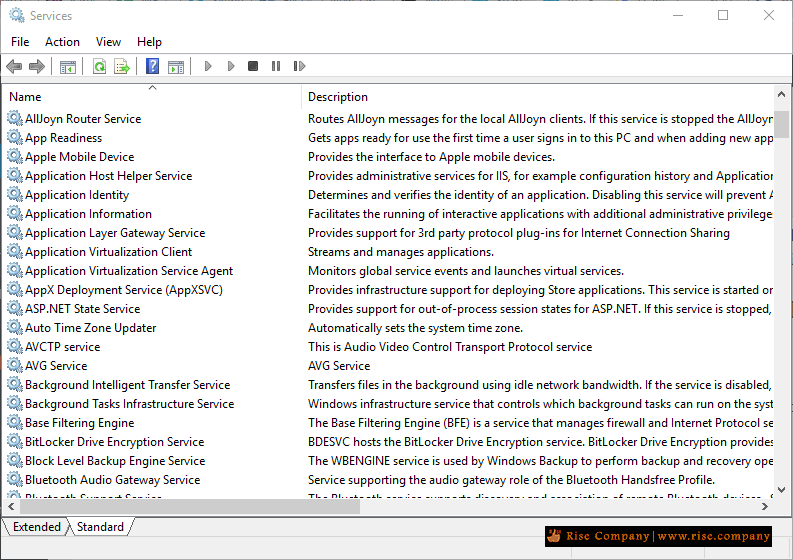793x560 pixels.
Task: Sort by the Name column header
Action: click(x=152, y=97)
